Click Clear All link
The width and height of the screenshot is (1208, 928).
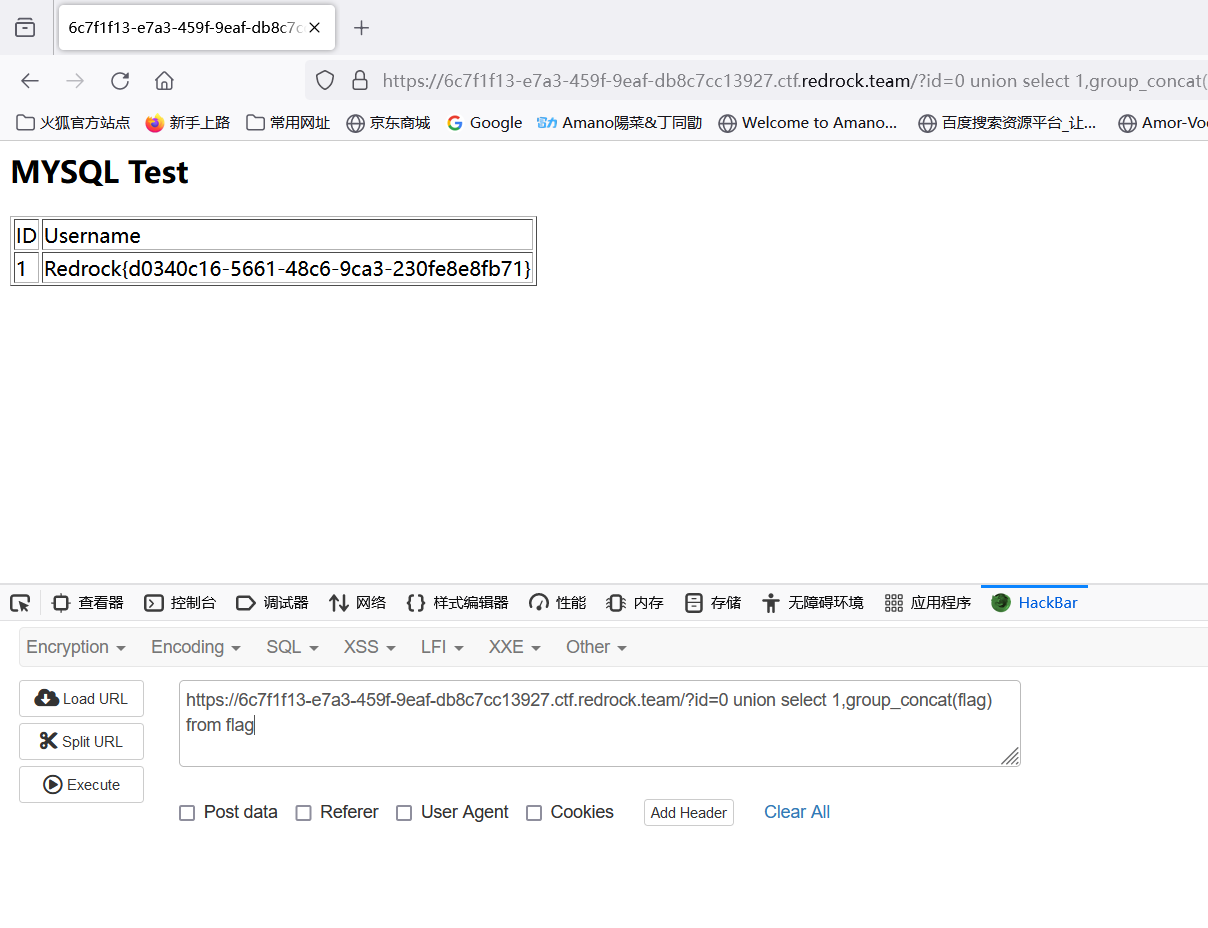pyautogui.click(x=797, y=812)
